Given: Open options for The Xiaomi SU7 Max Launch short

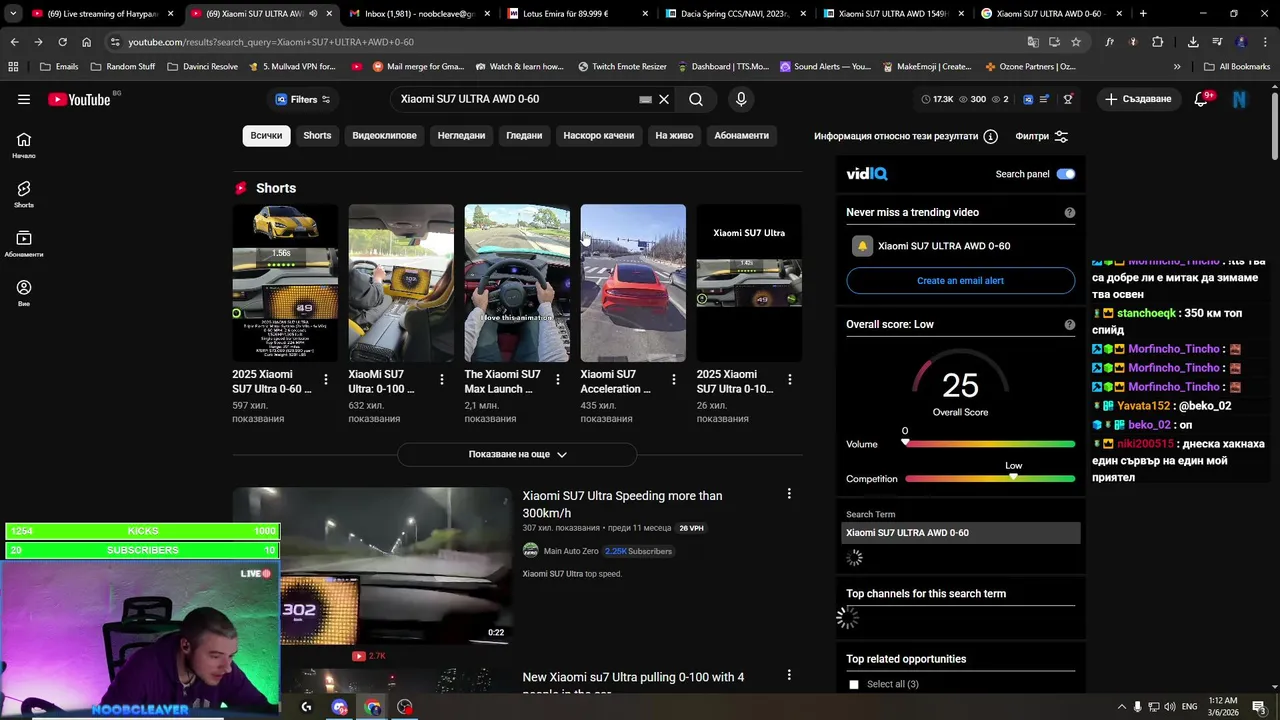Looking at the screenshot, I should (558, 380).
